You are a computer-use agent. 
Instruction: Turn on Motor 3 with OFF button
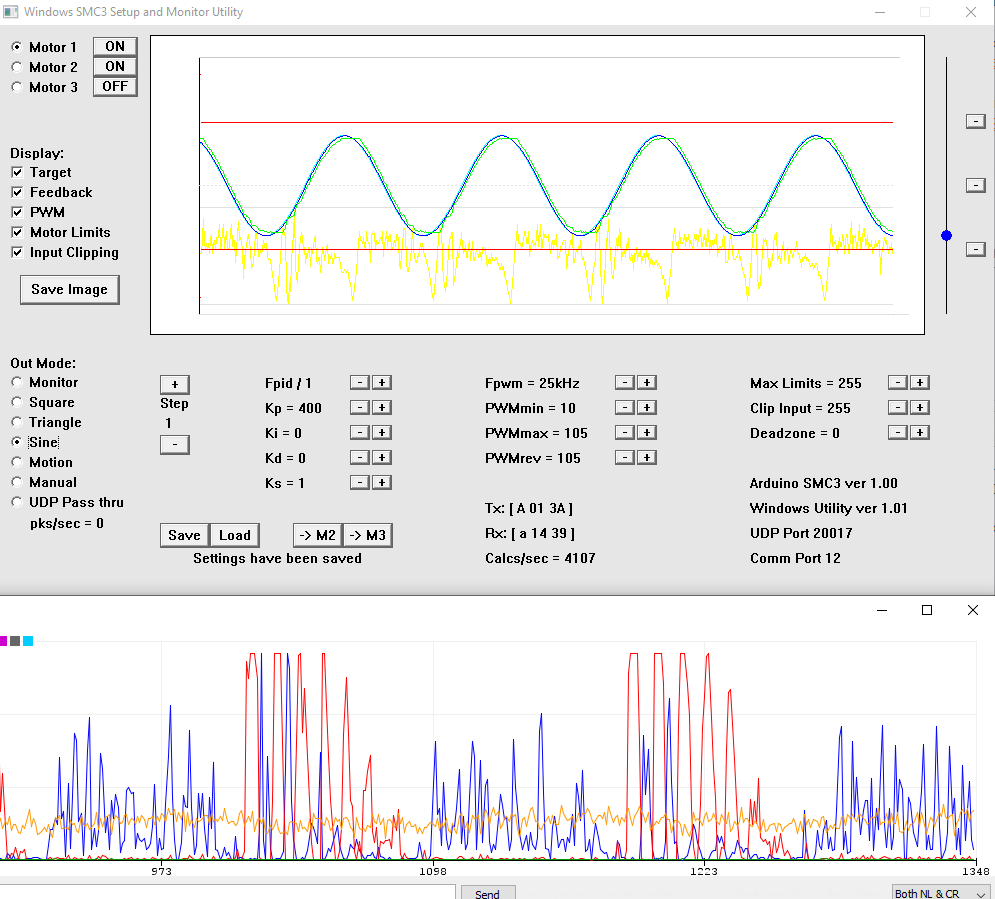(115, 87)
